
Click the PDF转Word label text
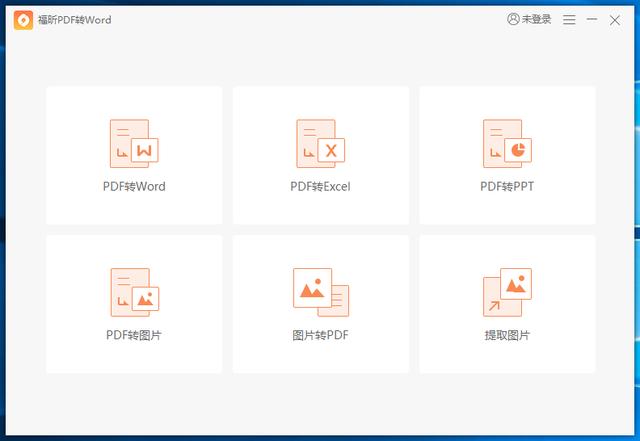click(x=134, y=187)
